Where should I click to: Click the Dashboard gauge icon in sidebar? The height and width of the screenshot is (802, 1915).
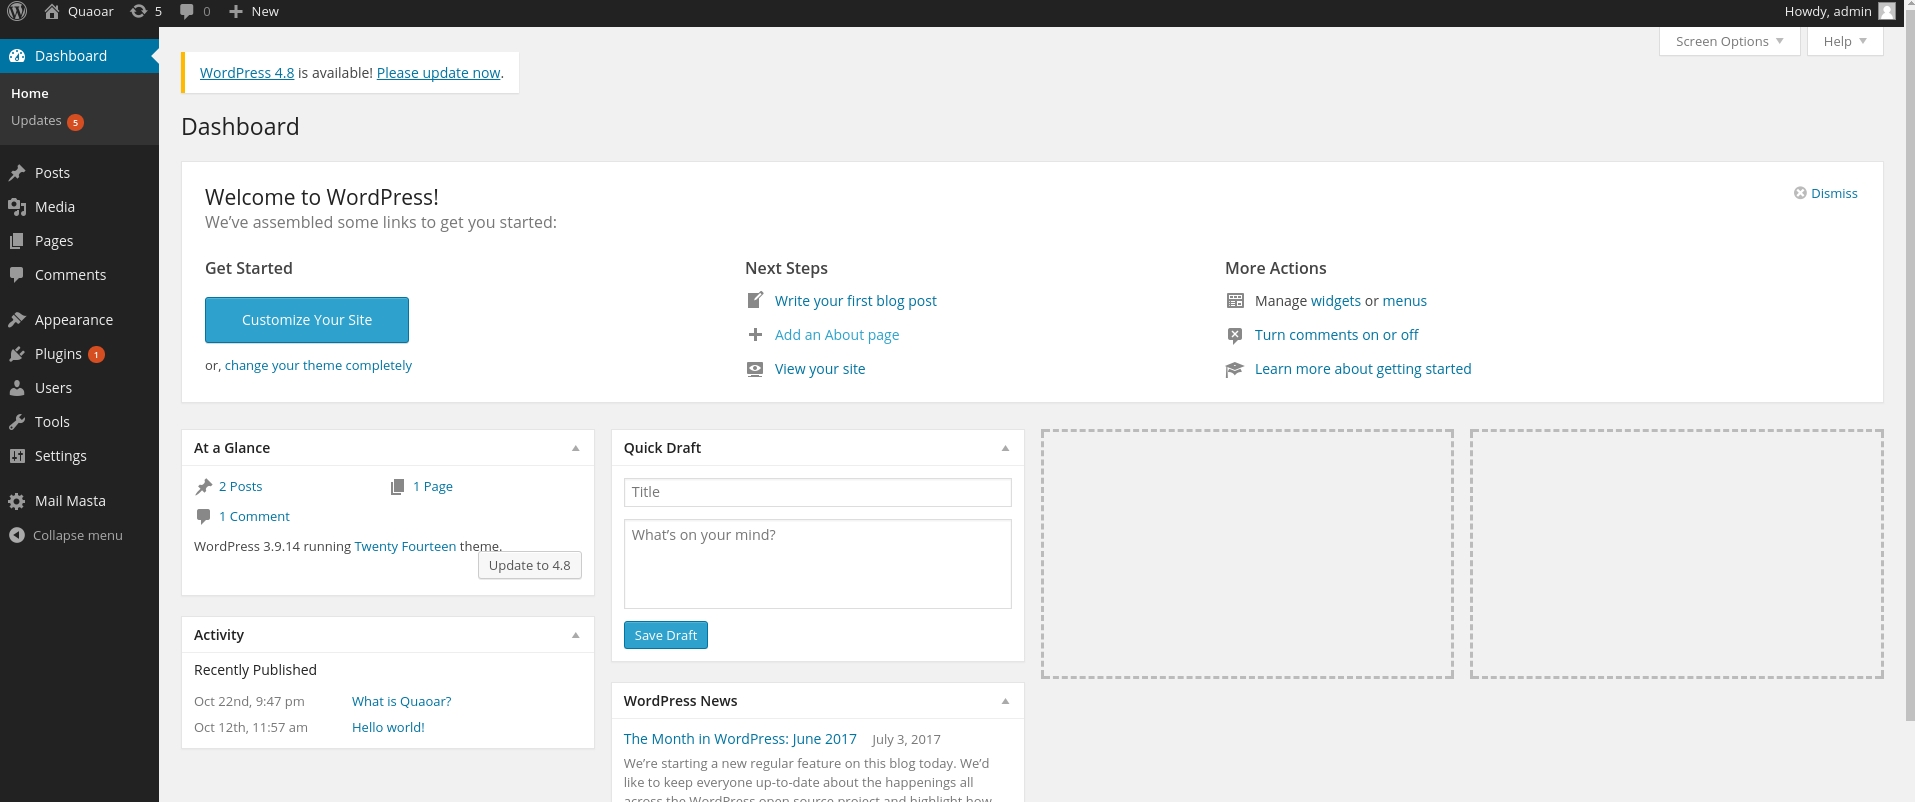[x=17, y=56]
